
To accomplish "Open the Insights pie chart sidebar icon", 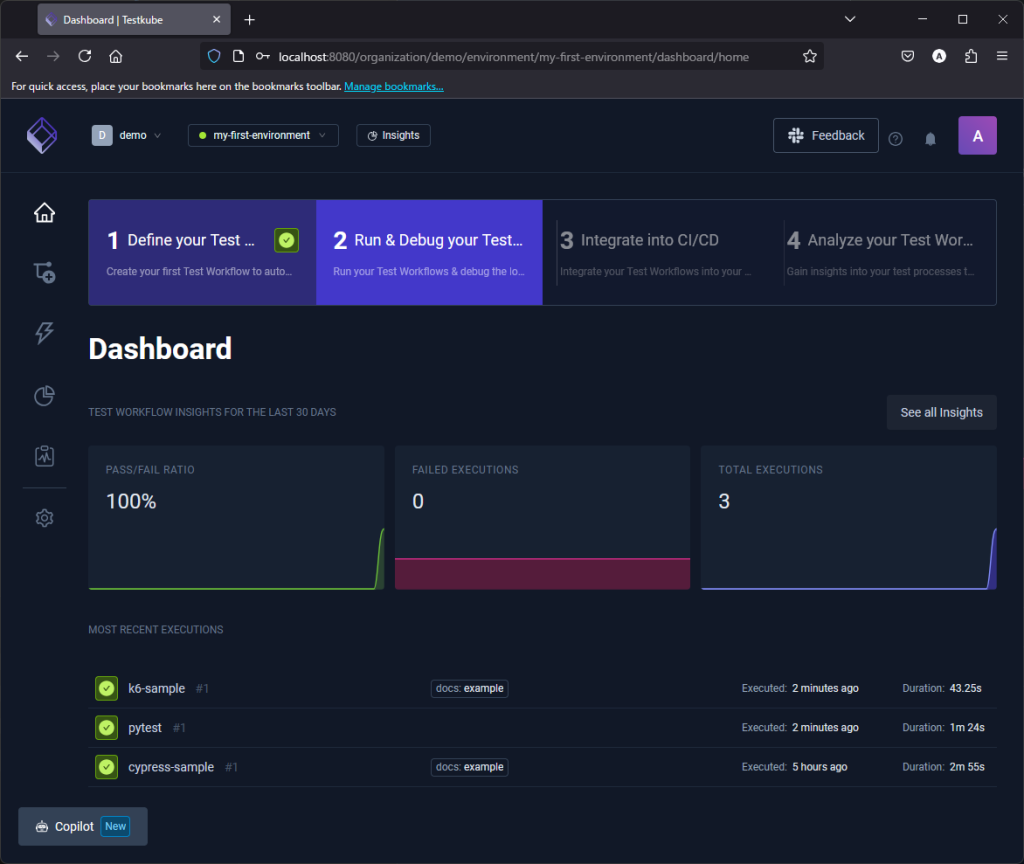I will point(44,396).
